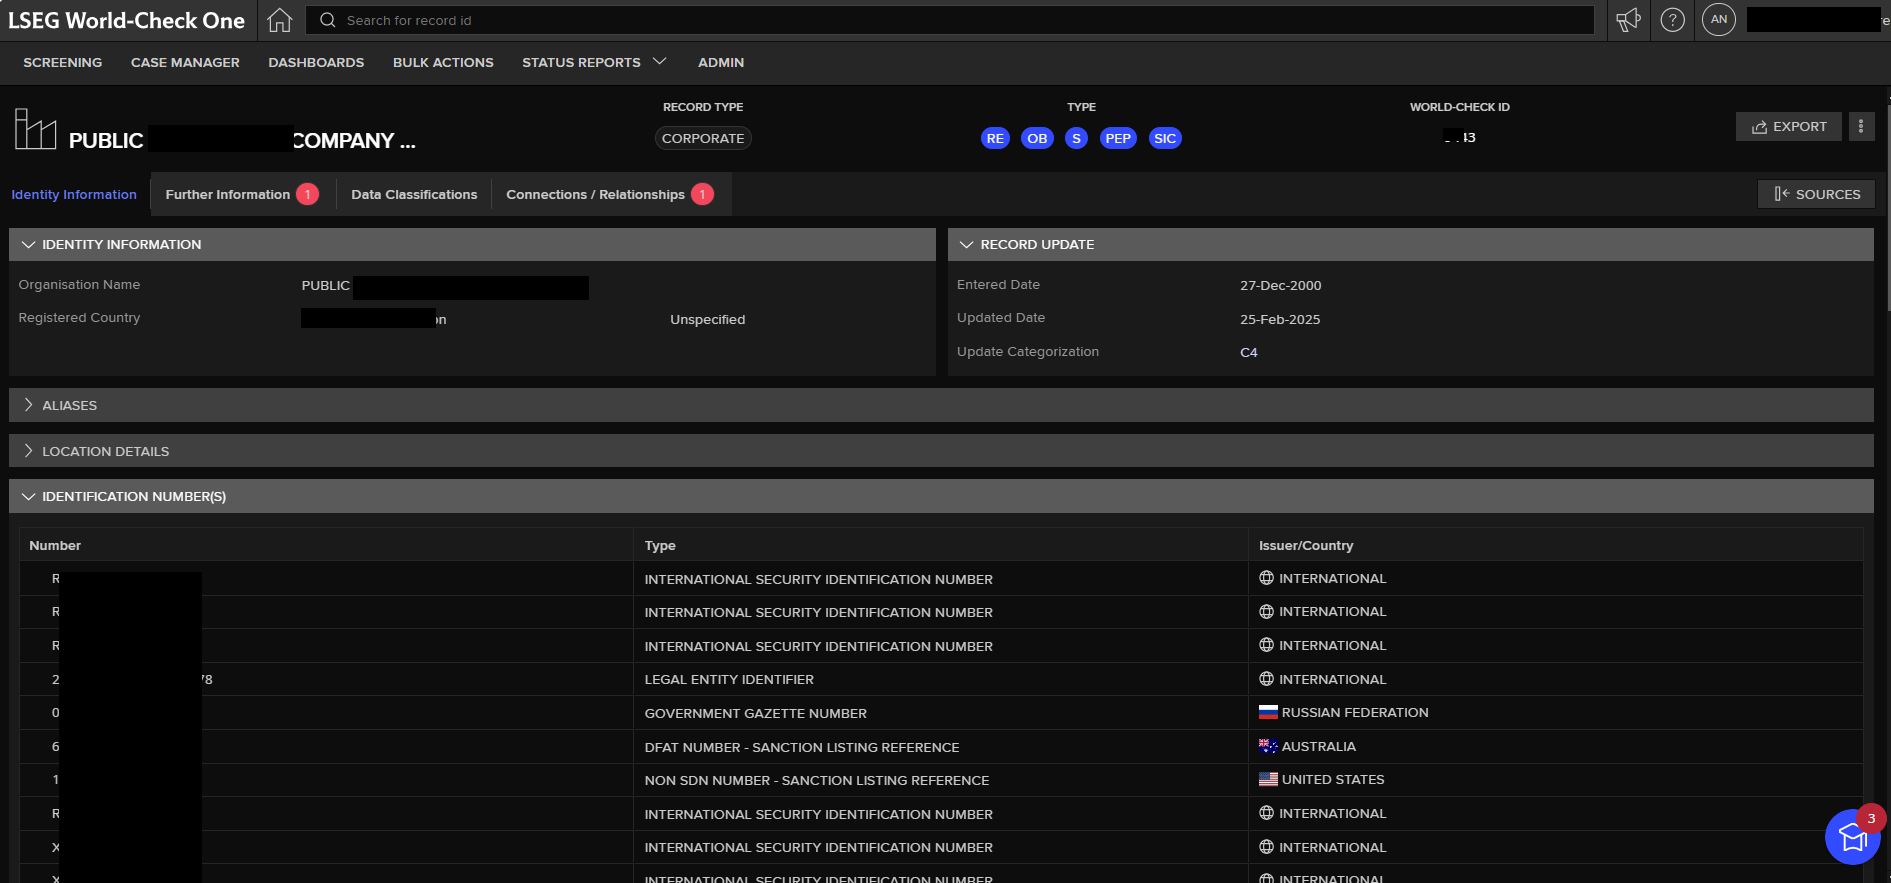Click the UNITED STATES issuer text

tap(1333, 779)
